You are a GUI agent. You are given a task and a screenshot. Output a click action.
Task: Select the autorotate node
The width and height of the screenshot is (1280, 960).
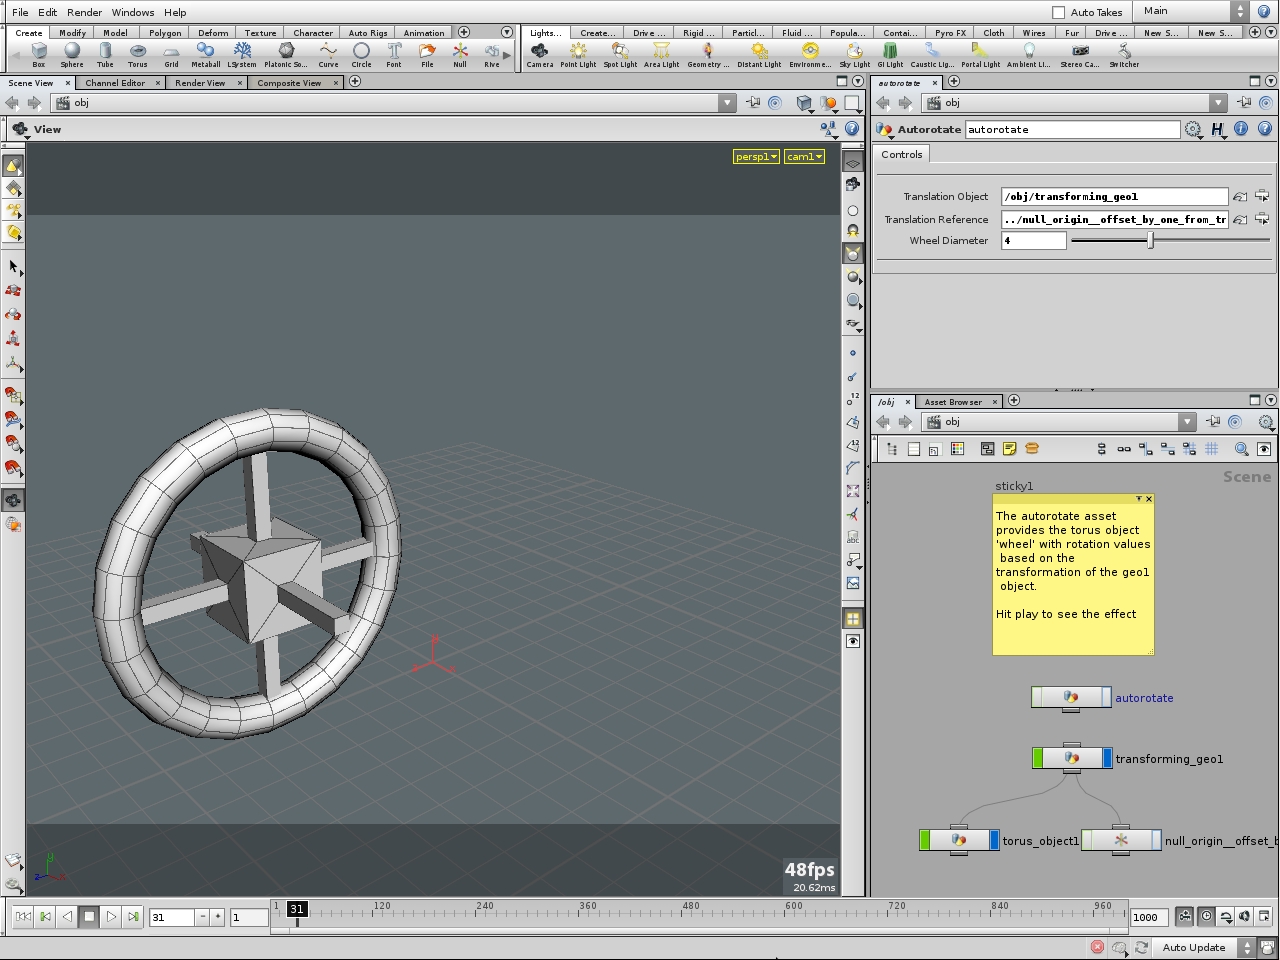click(1071, 697)
